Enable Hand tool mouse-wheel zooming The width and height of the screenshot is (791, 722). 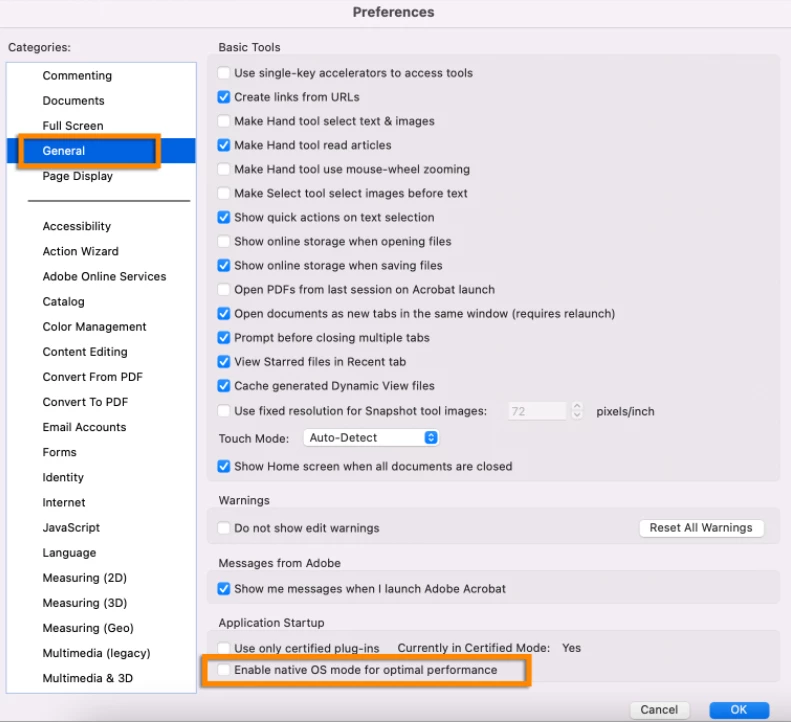pyautogui.click(x=223, y=169)
